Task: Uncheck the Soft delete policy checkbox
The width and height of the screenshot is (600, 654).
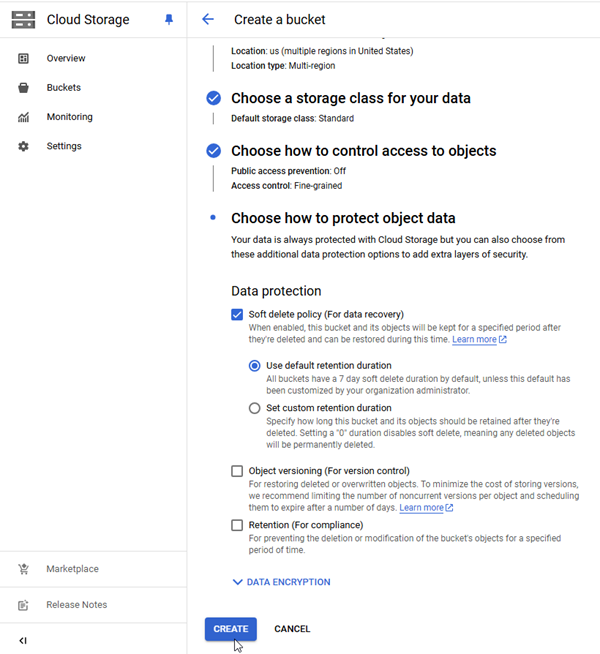Action: click(237, 314)
